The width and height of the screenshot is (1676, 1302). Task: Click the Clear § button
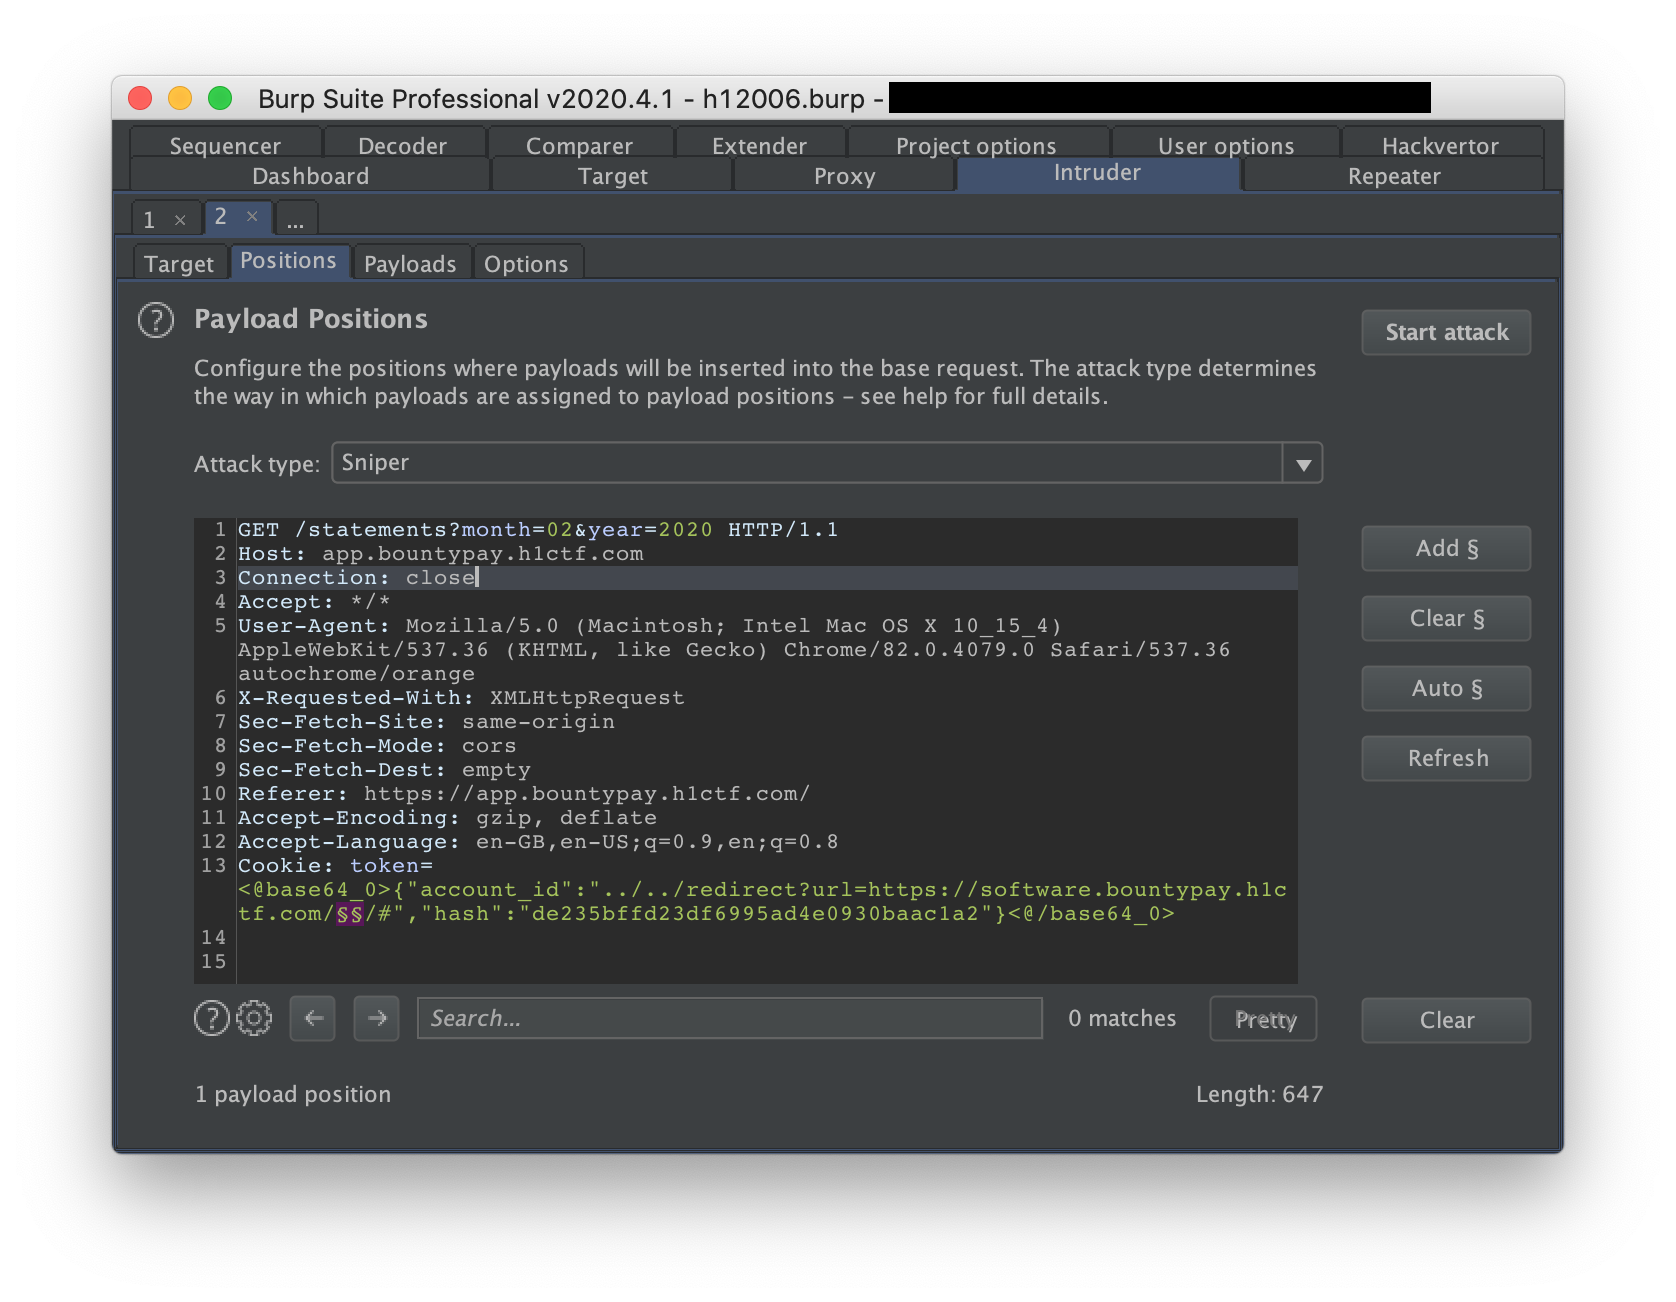[x=1446, y=618]
